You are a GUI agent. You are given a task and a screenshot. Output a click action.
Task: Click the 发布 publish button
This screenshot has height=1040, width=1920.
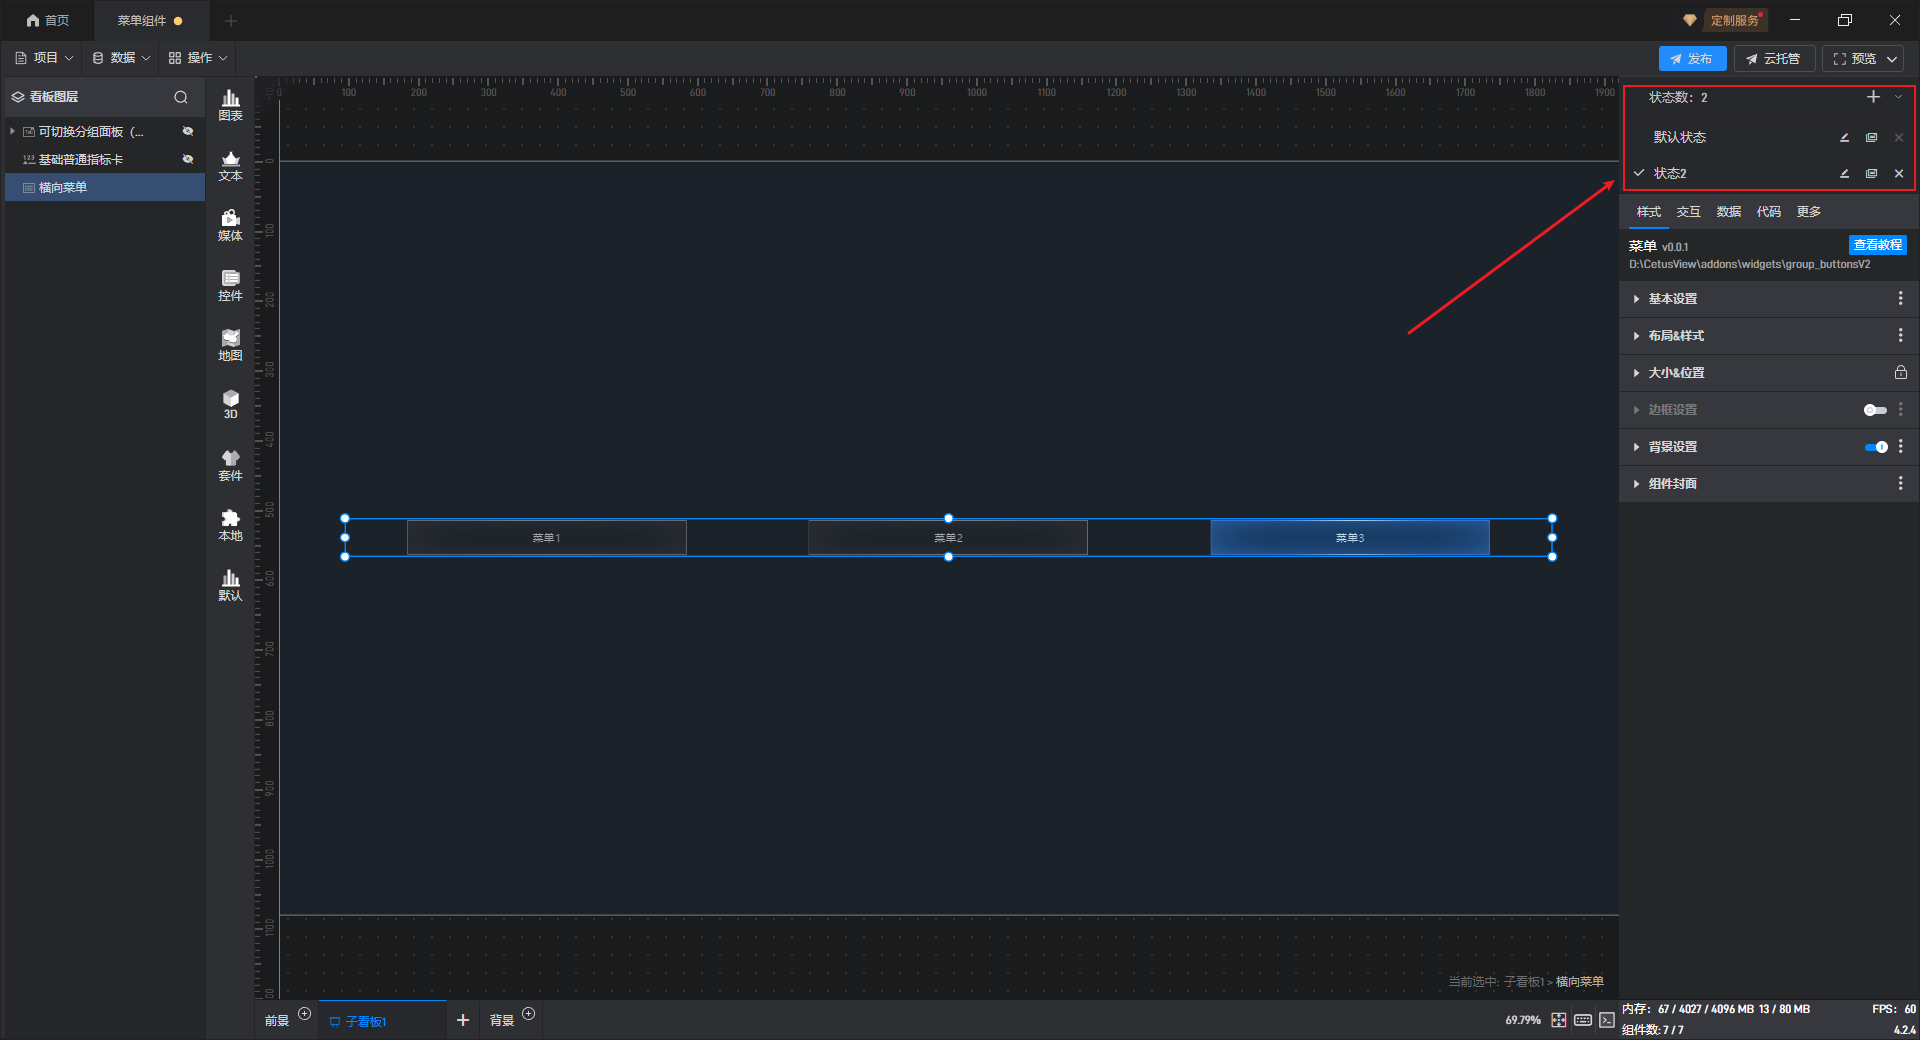pos(1692,59)
